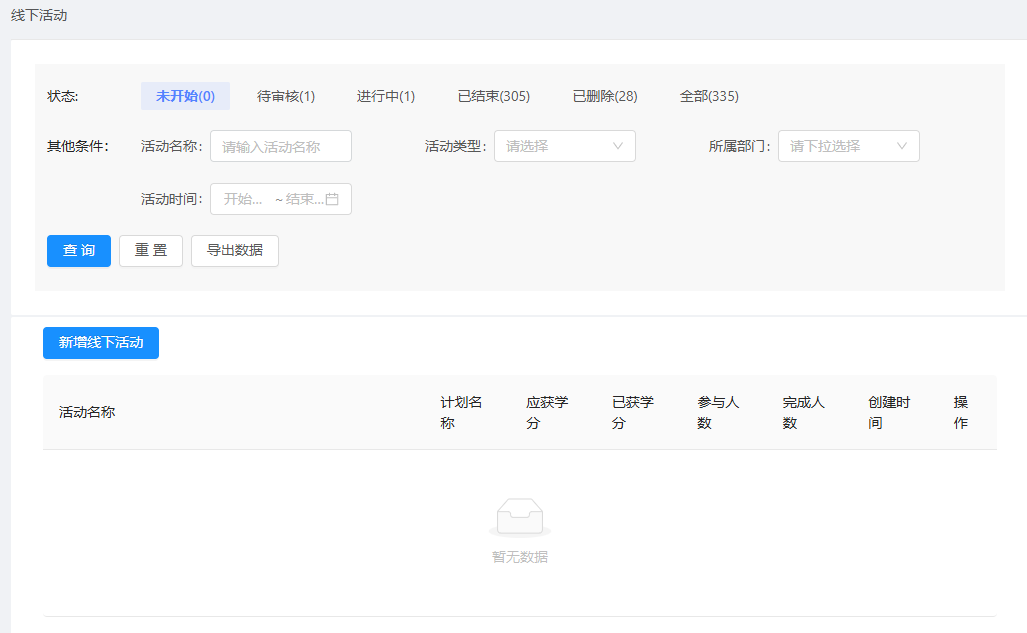The height and width of the screenshot is (633, 1027).
Task: Show 进行中(1) activities
Action: click(386, 96)
